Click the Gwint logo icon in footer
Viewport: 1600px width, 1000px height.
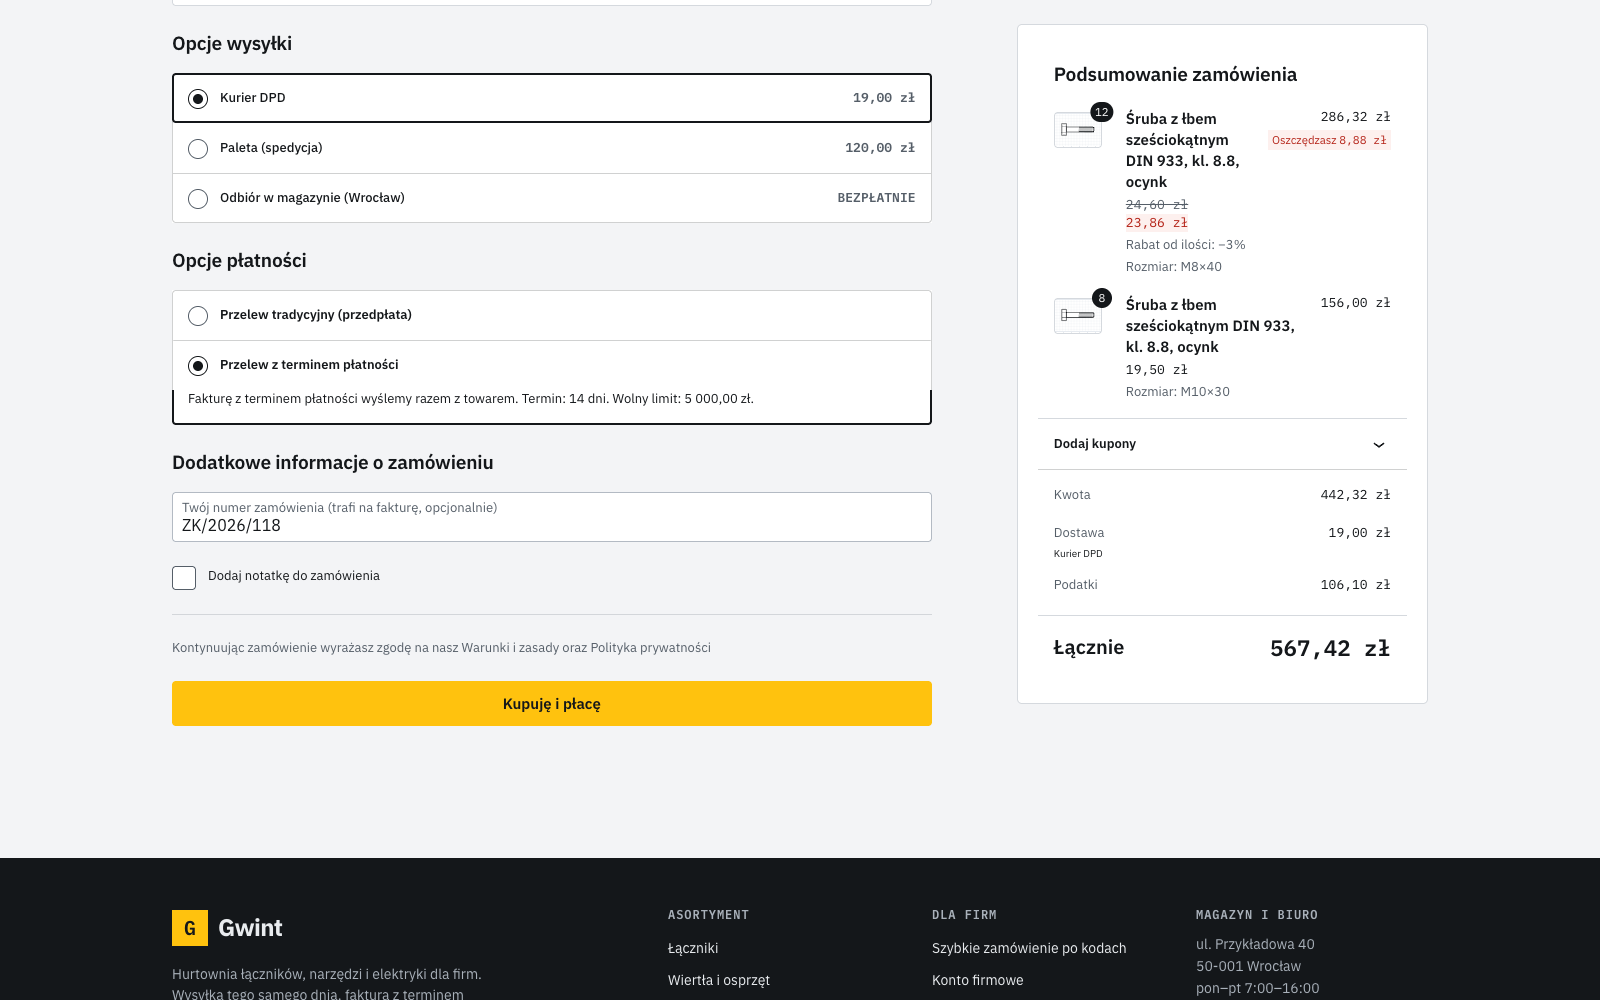coord(190,928)
